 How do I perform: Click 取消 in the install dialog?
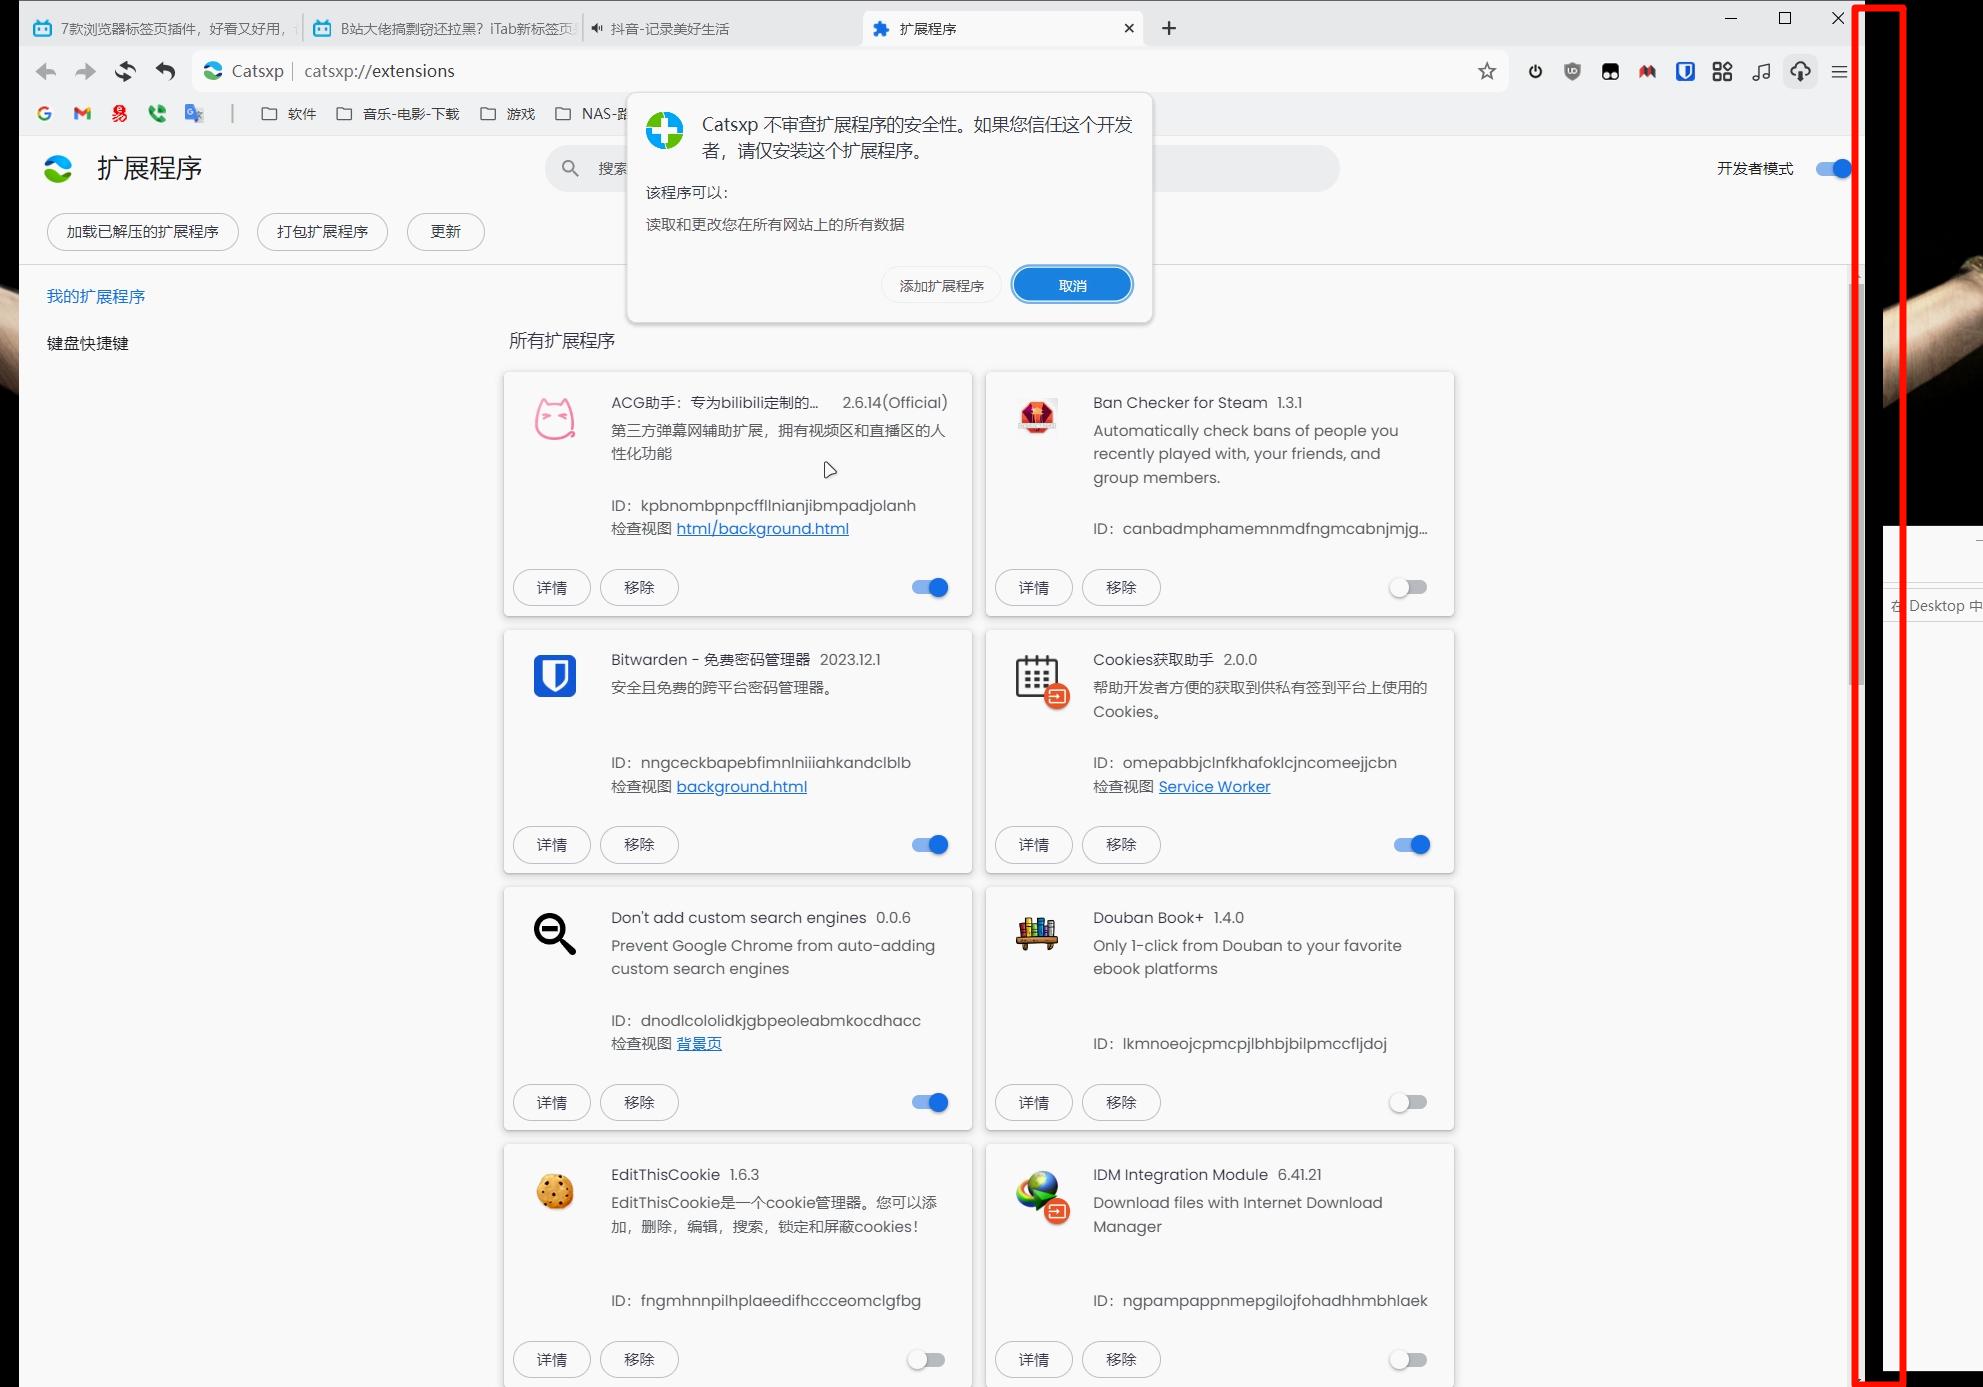coord(1072,285)
